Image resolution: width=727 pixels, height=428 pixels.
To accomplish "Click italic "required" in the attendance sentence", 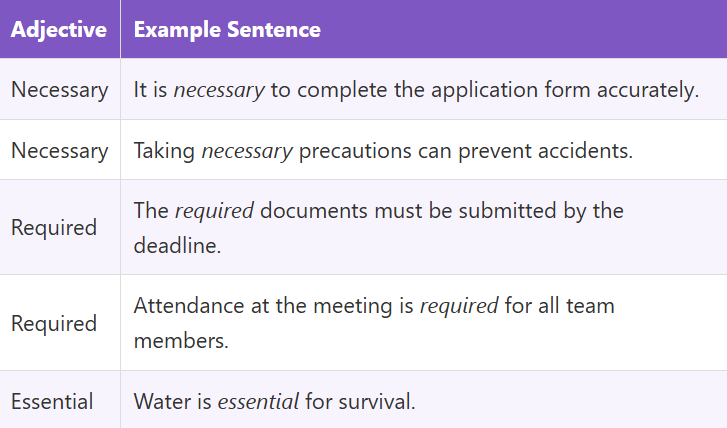I will coord(458,305).
